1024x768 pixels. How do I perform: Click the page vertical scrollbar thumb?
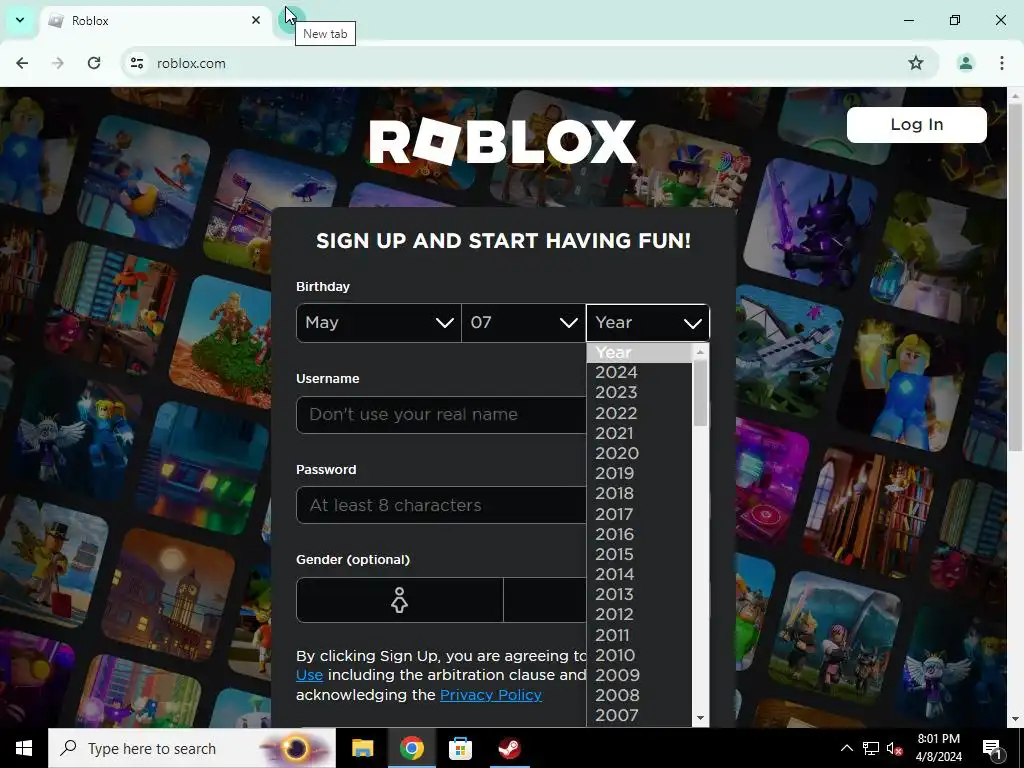click(1015, 278)
